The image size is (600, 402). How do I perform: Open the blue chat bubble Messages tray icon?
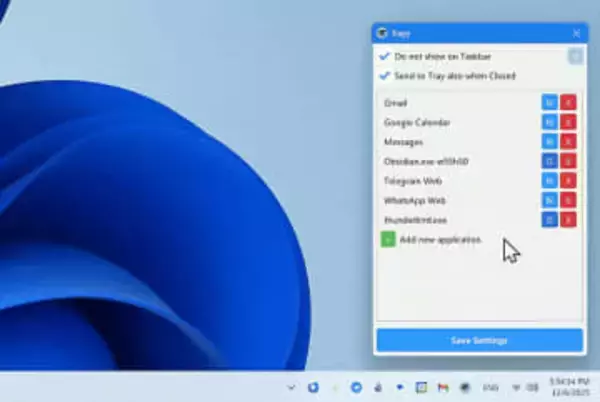click(400, 387)
